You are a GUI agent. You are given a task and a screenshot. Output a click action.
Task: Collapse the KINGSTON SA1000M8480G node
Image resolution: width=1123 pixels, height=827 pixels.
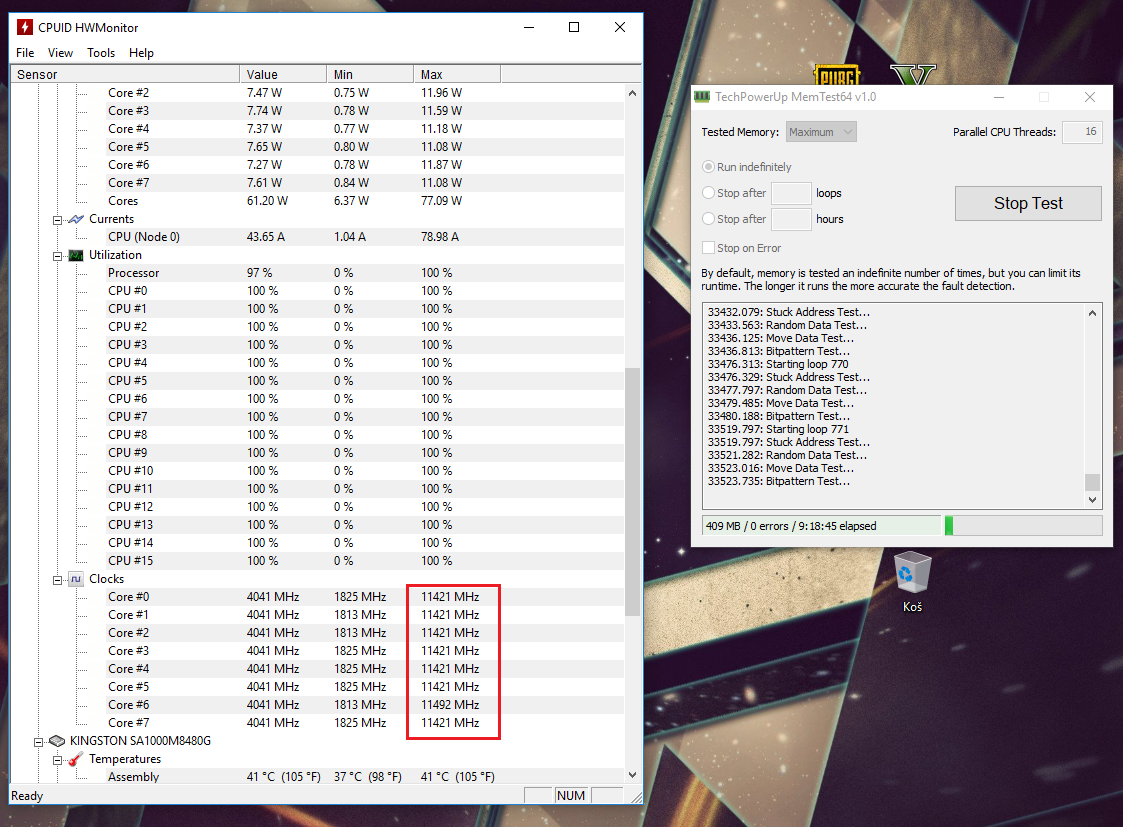click(38, 741)
